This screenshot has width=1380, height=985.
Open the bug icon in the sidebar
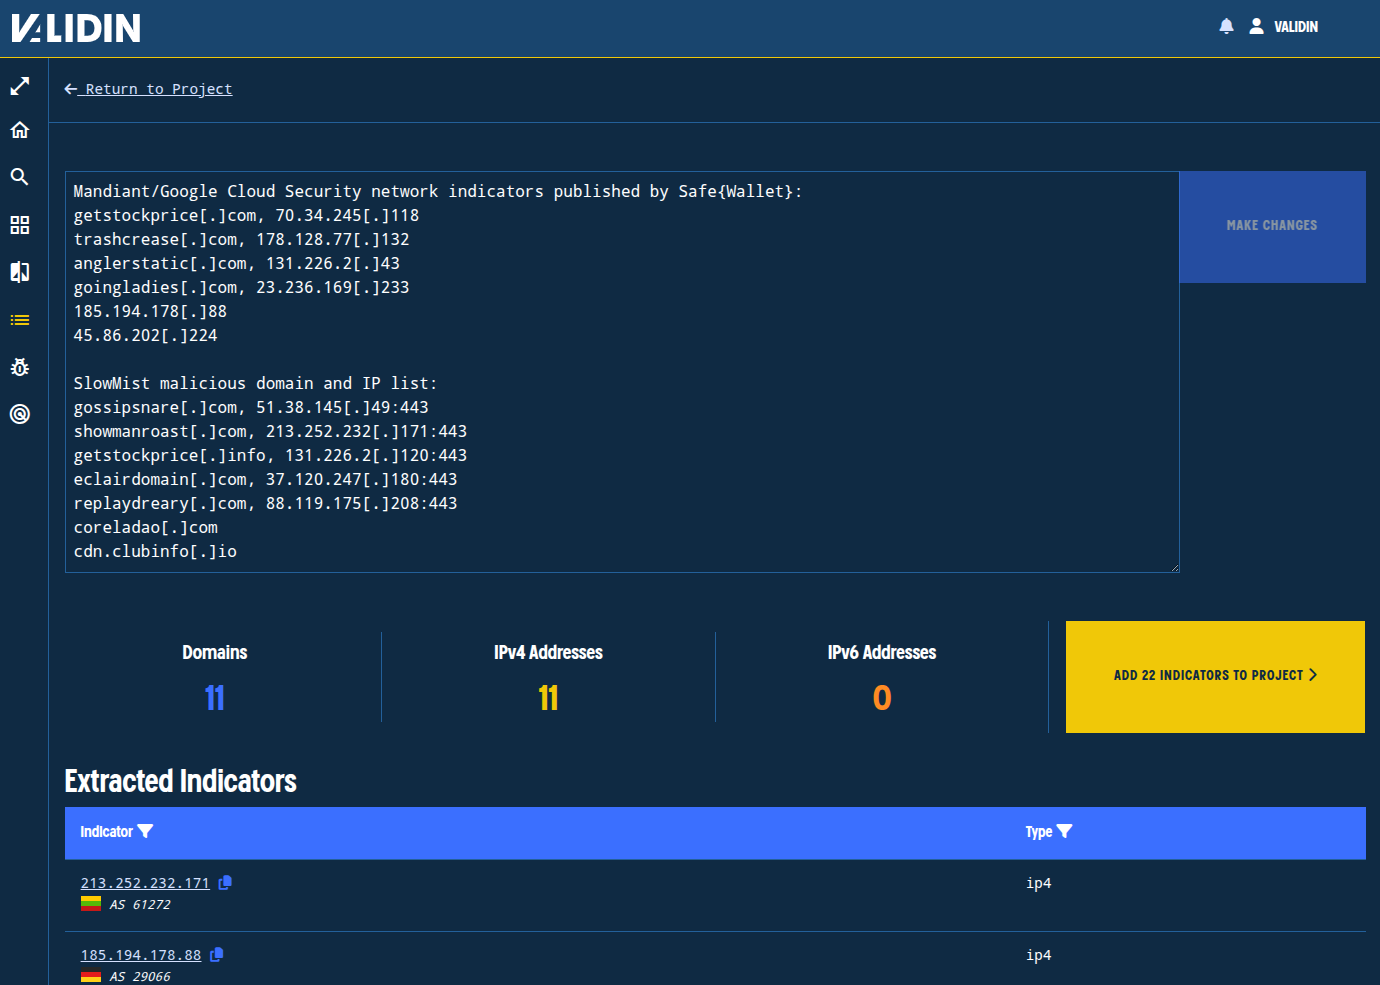[x=20, y=367]
